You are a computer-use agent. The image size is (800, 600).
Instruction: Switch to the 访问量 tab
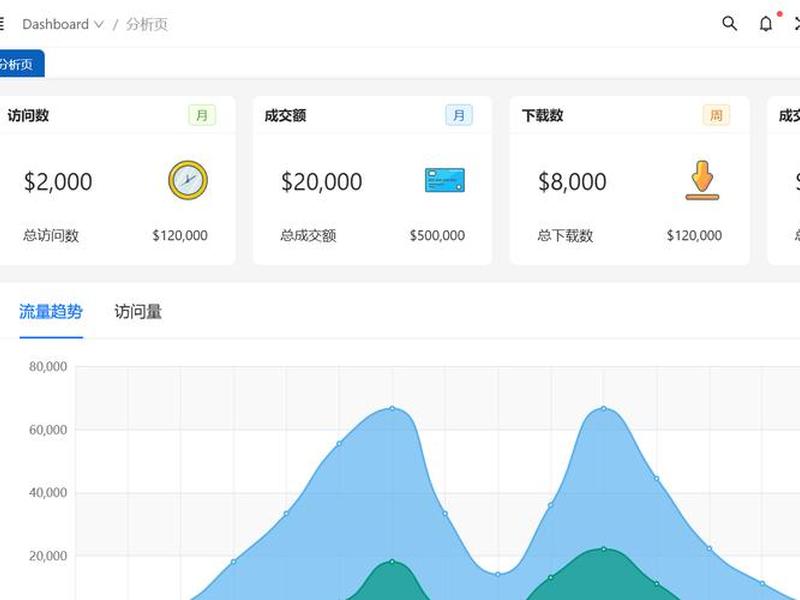(138, 312)
